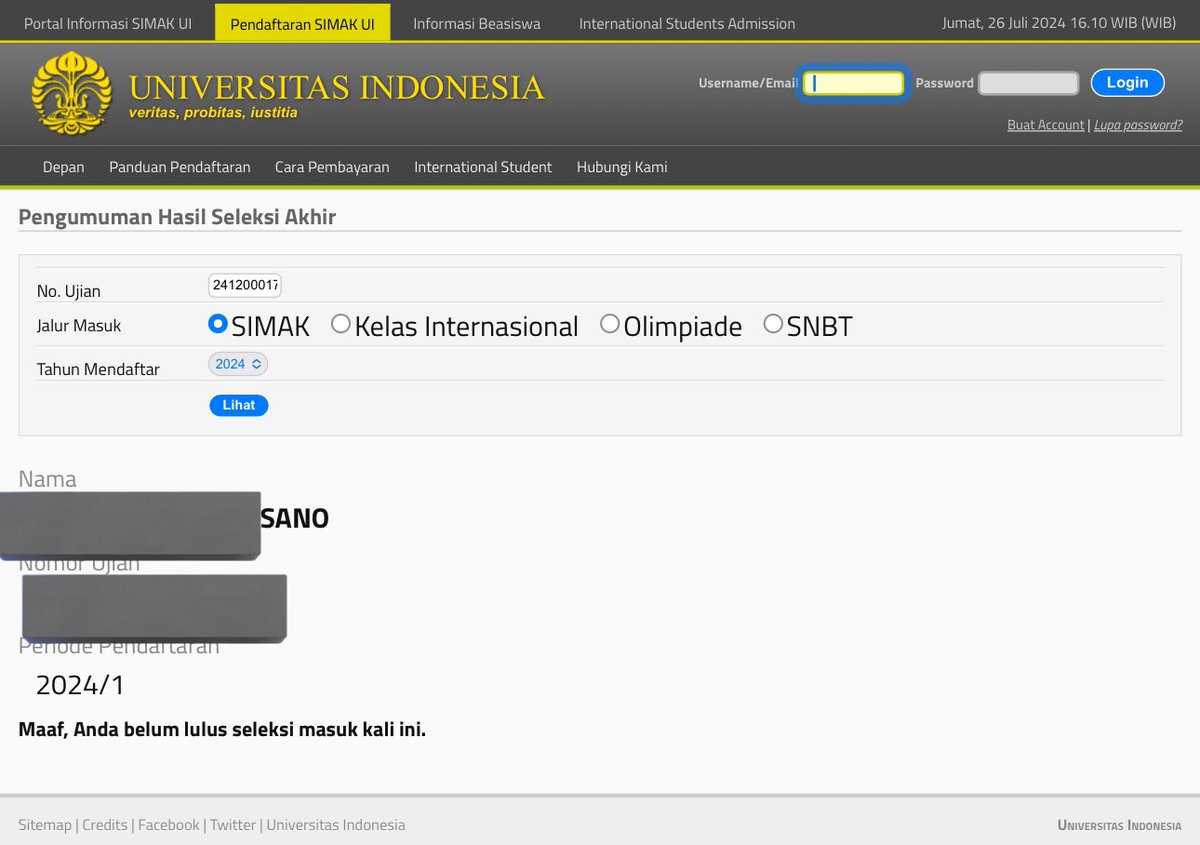Click the UNIVERSITAS INDONESIA header title
The image size is (1200, 845).
[x=337, y=87]
